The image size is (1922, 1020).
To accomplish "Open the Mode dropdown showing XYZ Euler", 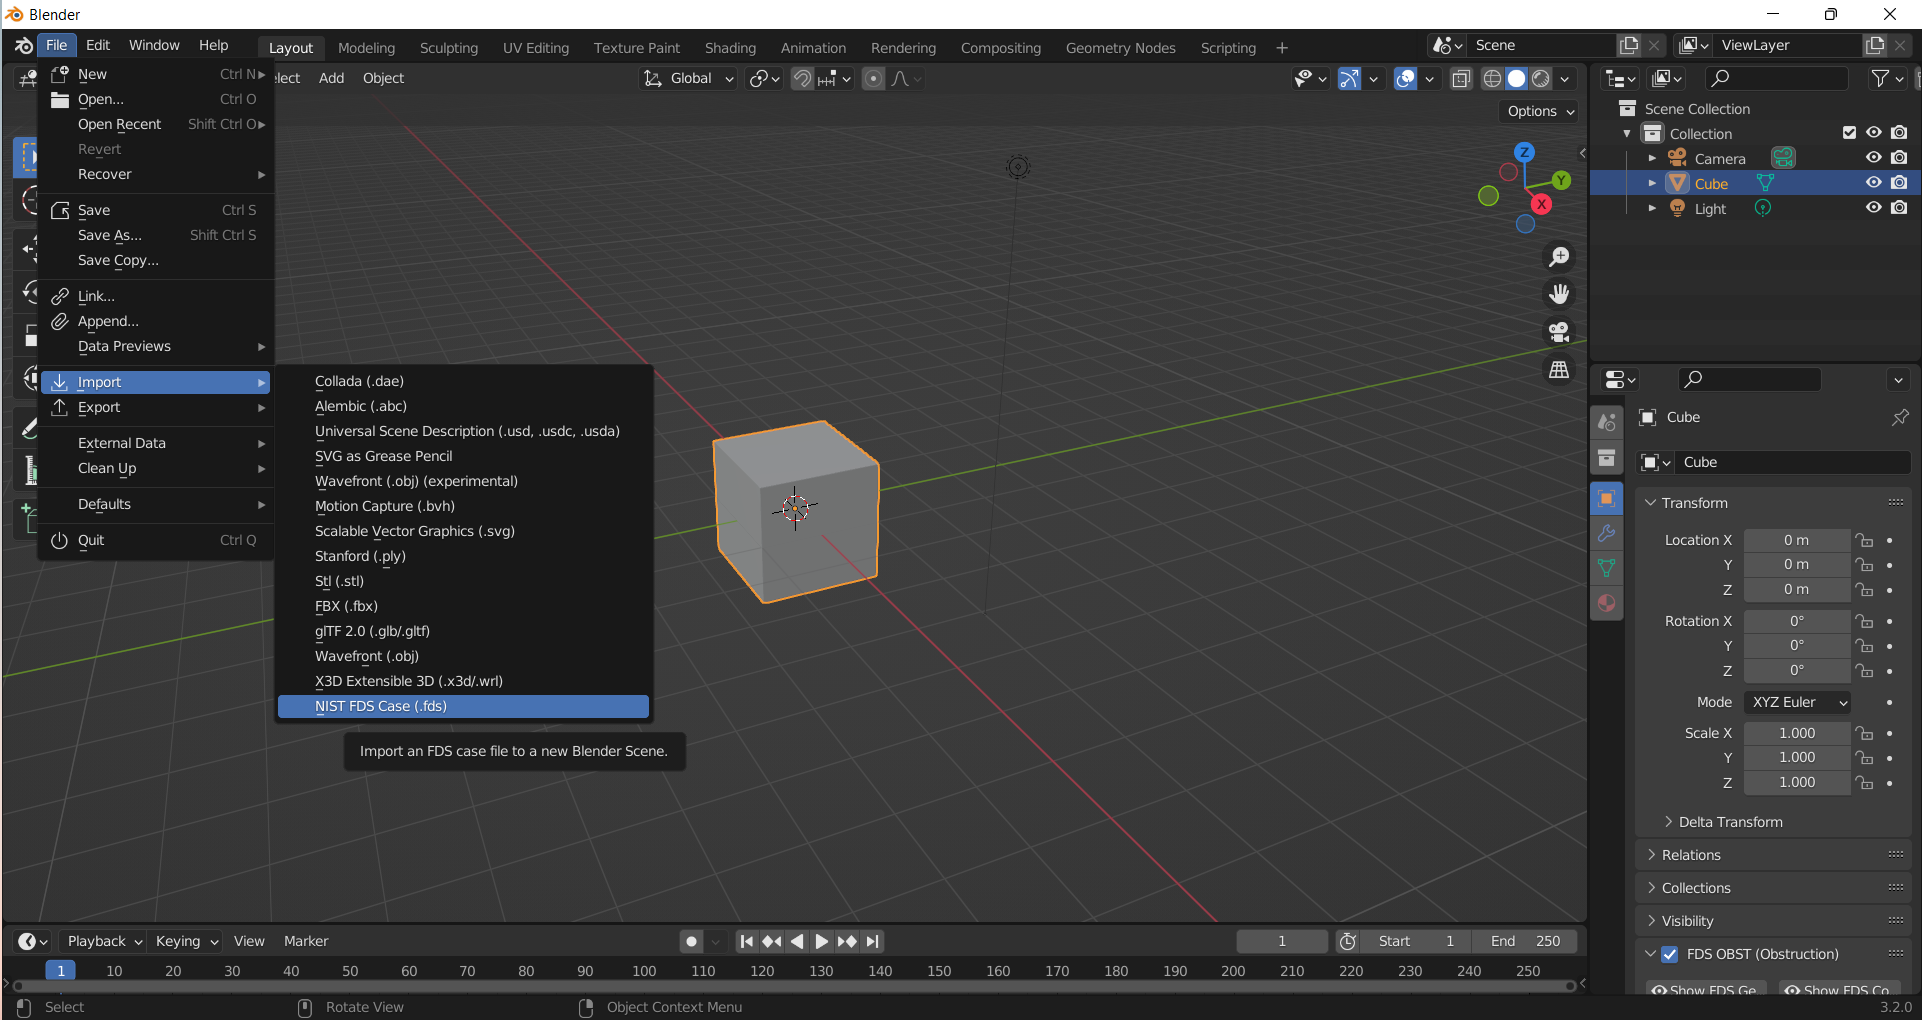I will [1796, 702].
